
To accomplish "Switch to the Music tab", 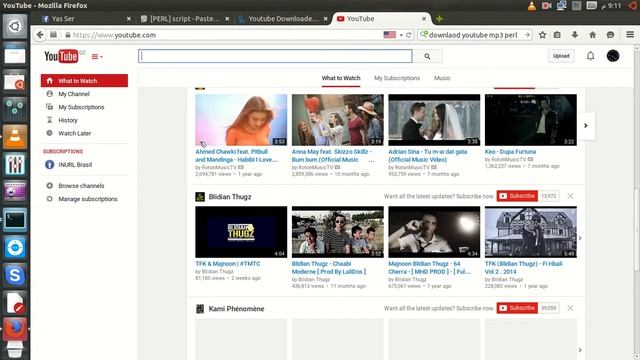I will pos(442,78).
